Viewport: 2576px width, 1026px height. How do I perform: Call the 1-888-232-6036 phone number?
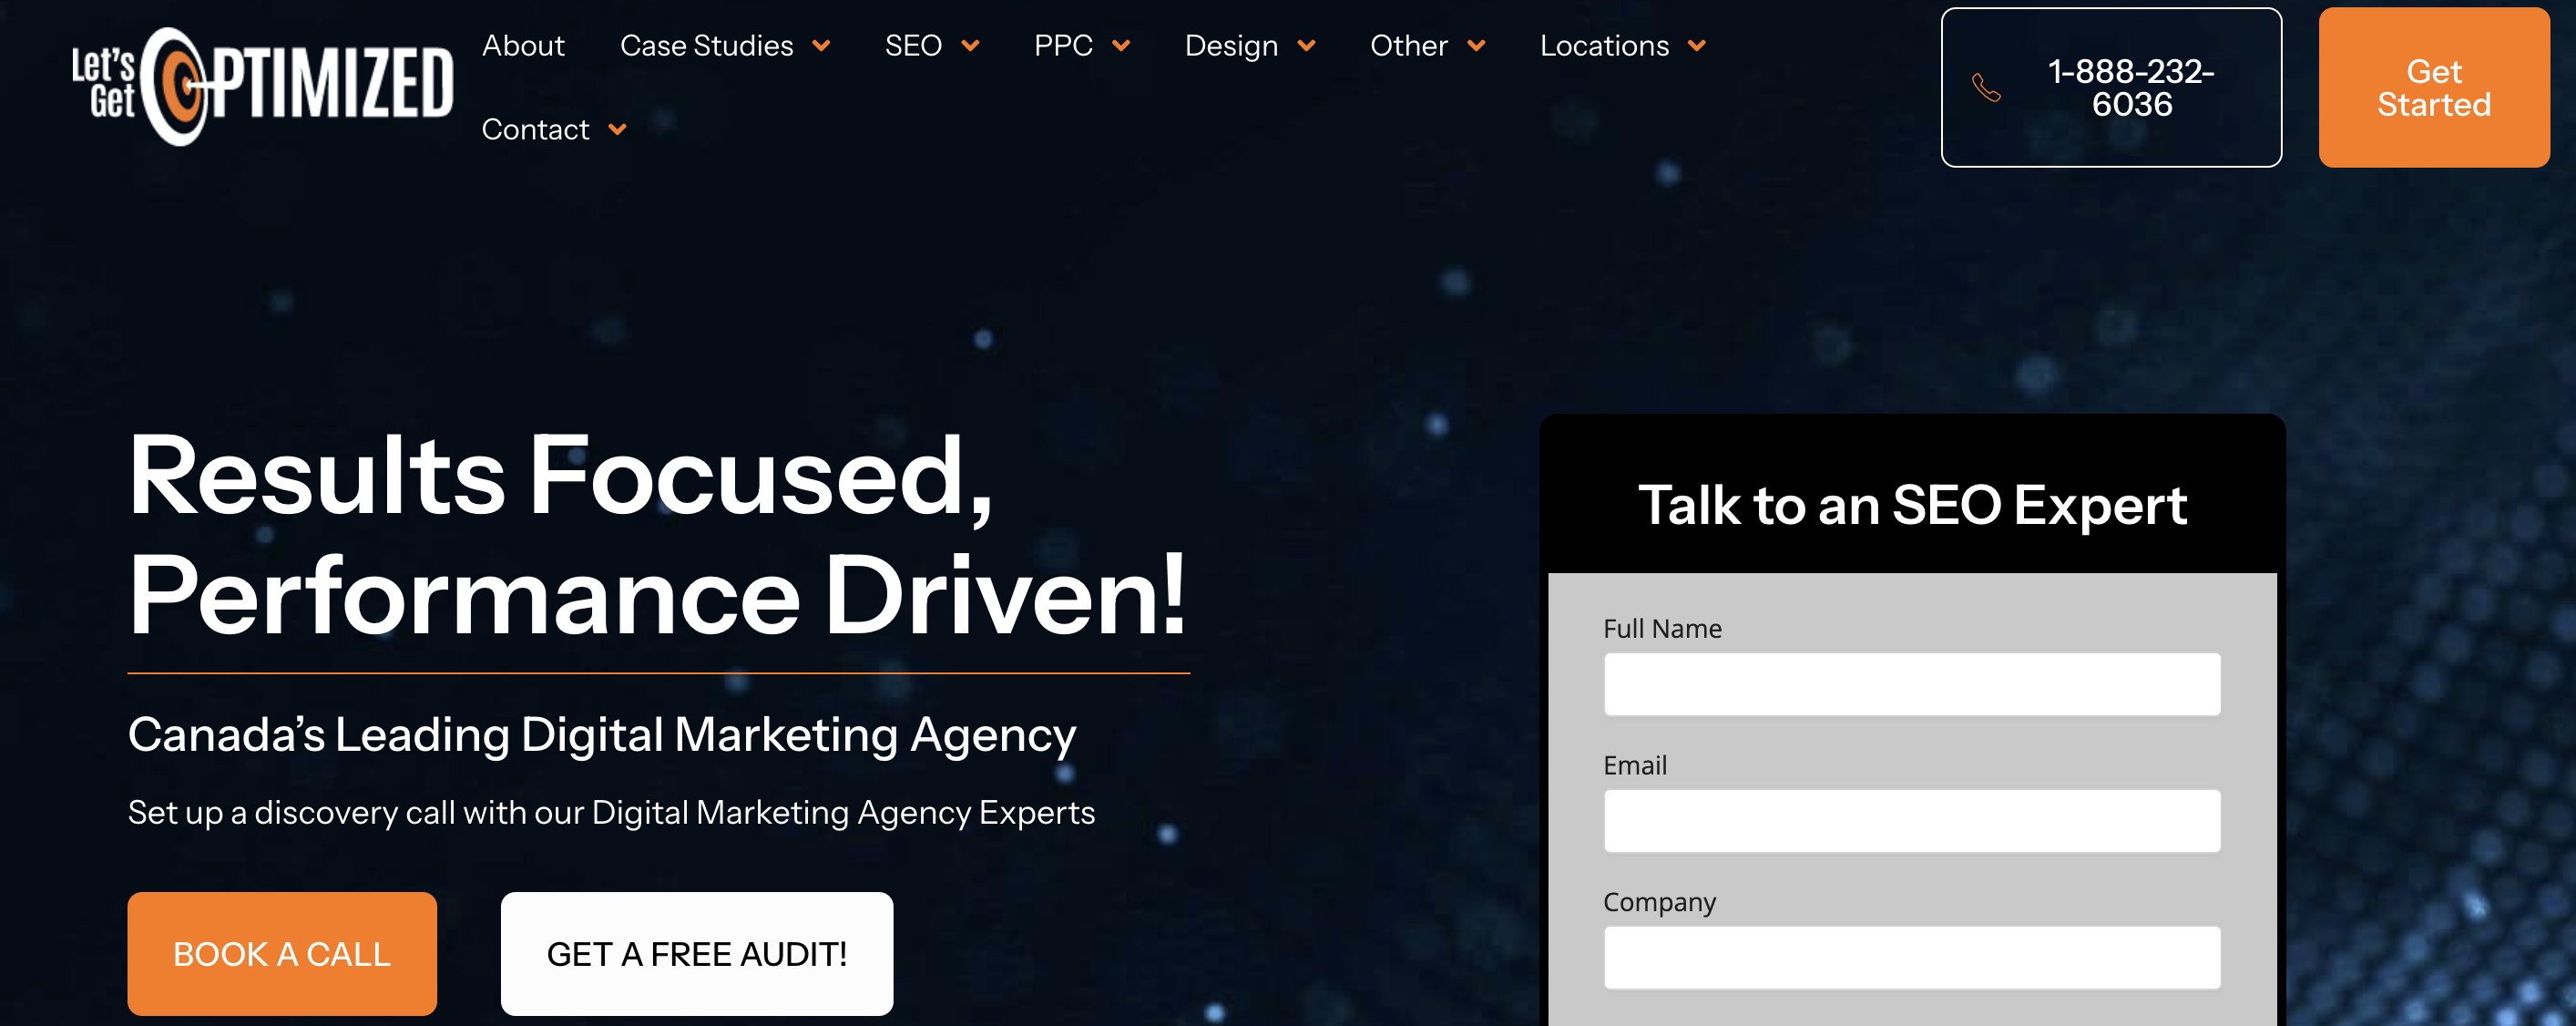pyautogui.click(x=2130, y=88)
